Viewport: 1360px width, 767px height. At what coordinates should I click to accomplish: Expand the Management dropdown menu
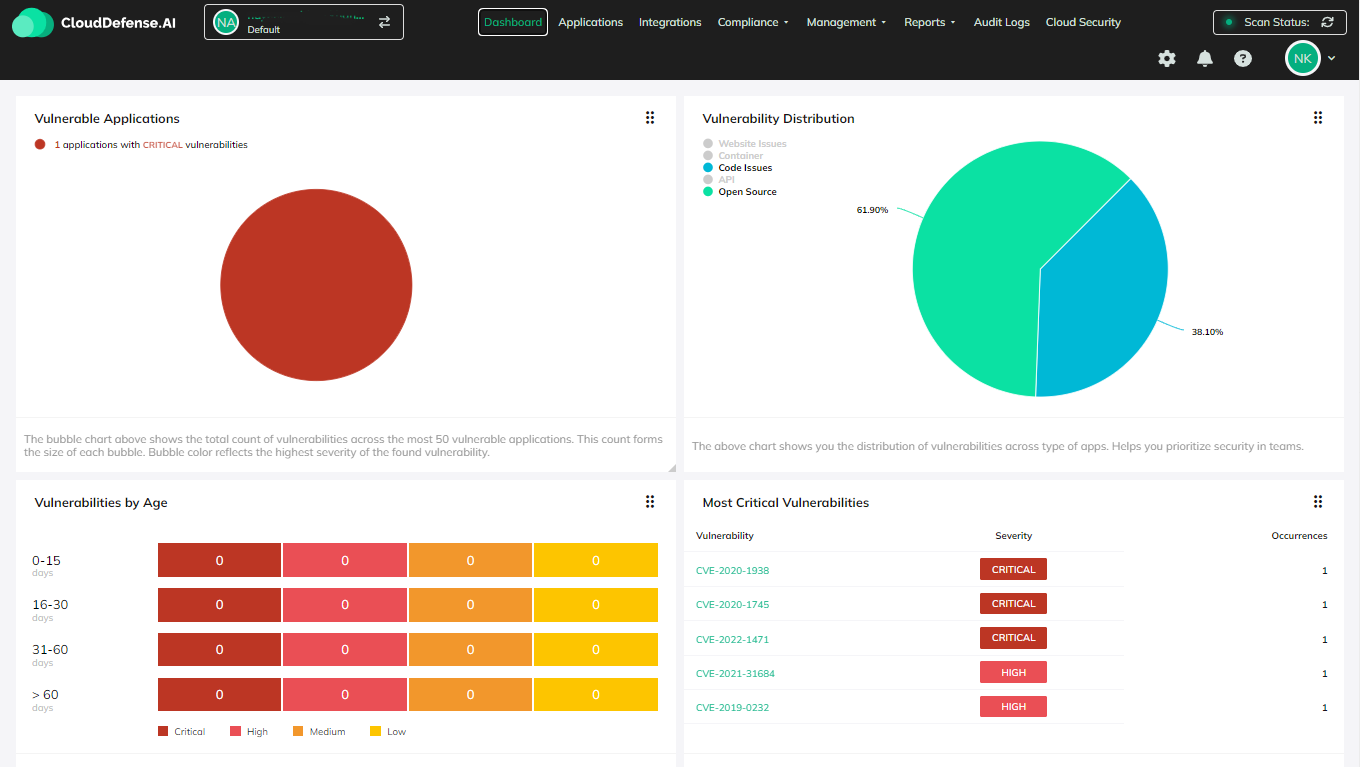click(846, 22)
